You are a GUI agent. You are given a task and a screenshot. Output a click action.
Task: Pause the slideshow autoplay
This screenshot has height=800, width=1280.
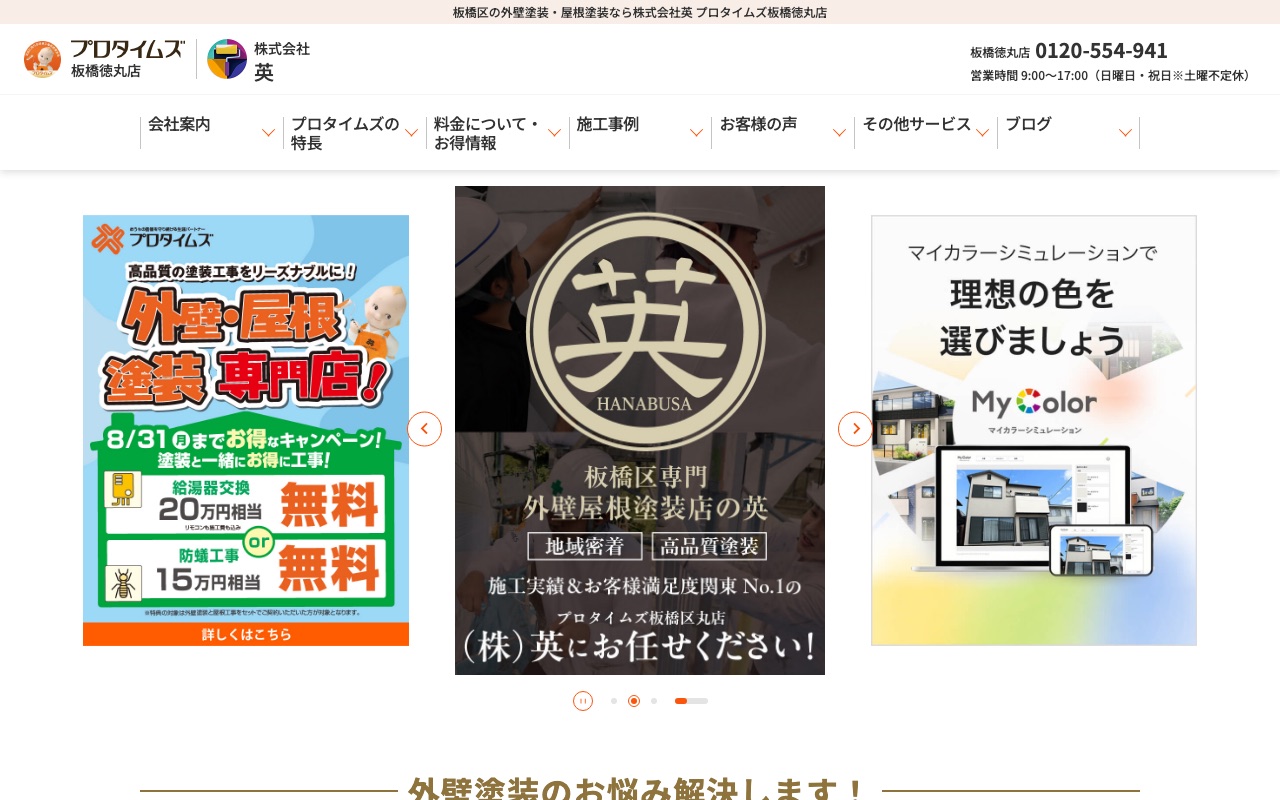pos(583,701)
